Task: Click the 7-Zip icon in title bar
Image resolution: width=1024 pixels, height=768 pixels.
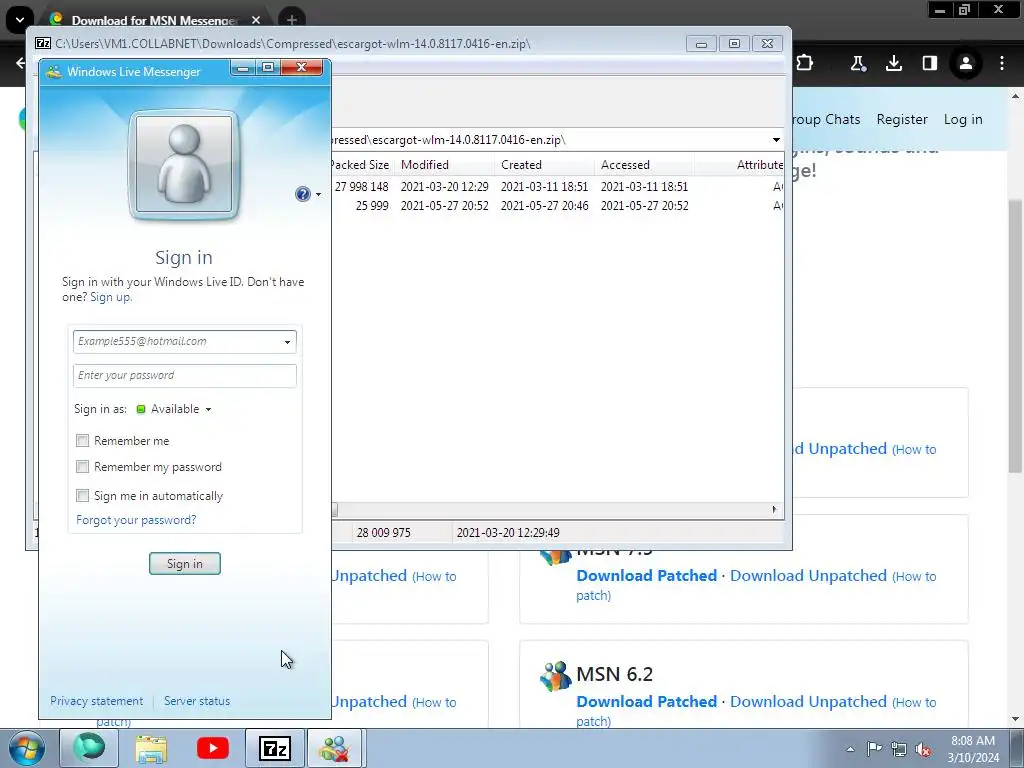Action: coord(43,44)
